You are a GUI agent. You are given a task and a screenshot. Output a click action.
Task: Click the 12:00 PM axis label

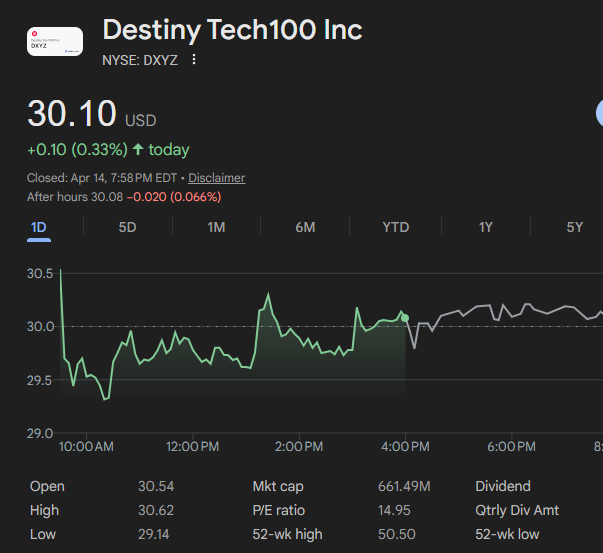(192, 447)
